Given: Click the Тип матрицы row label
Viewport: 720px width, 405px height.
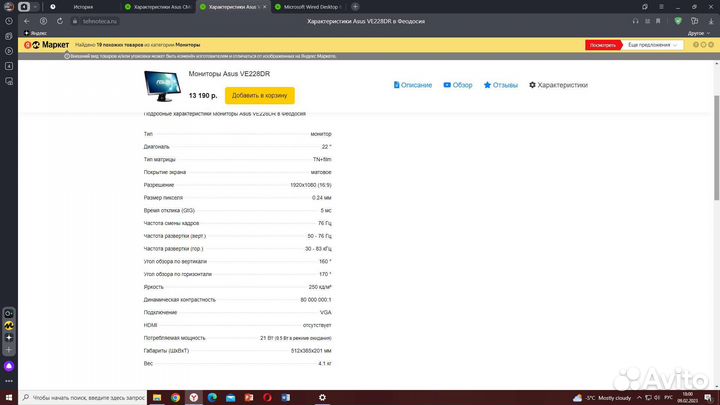Looking at the screenshot, I should coord(159,159).
